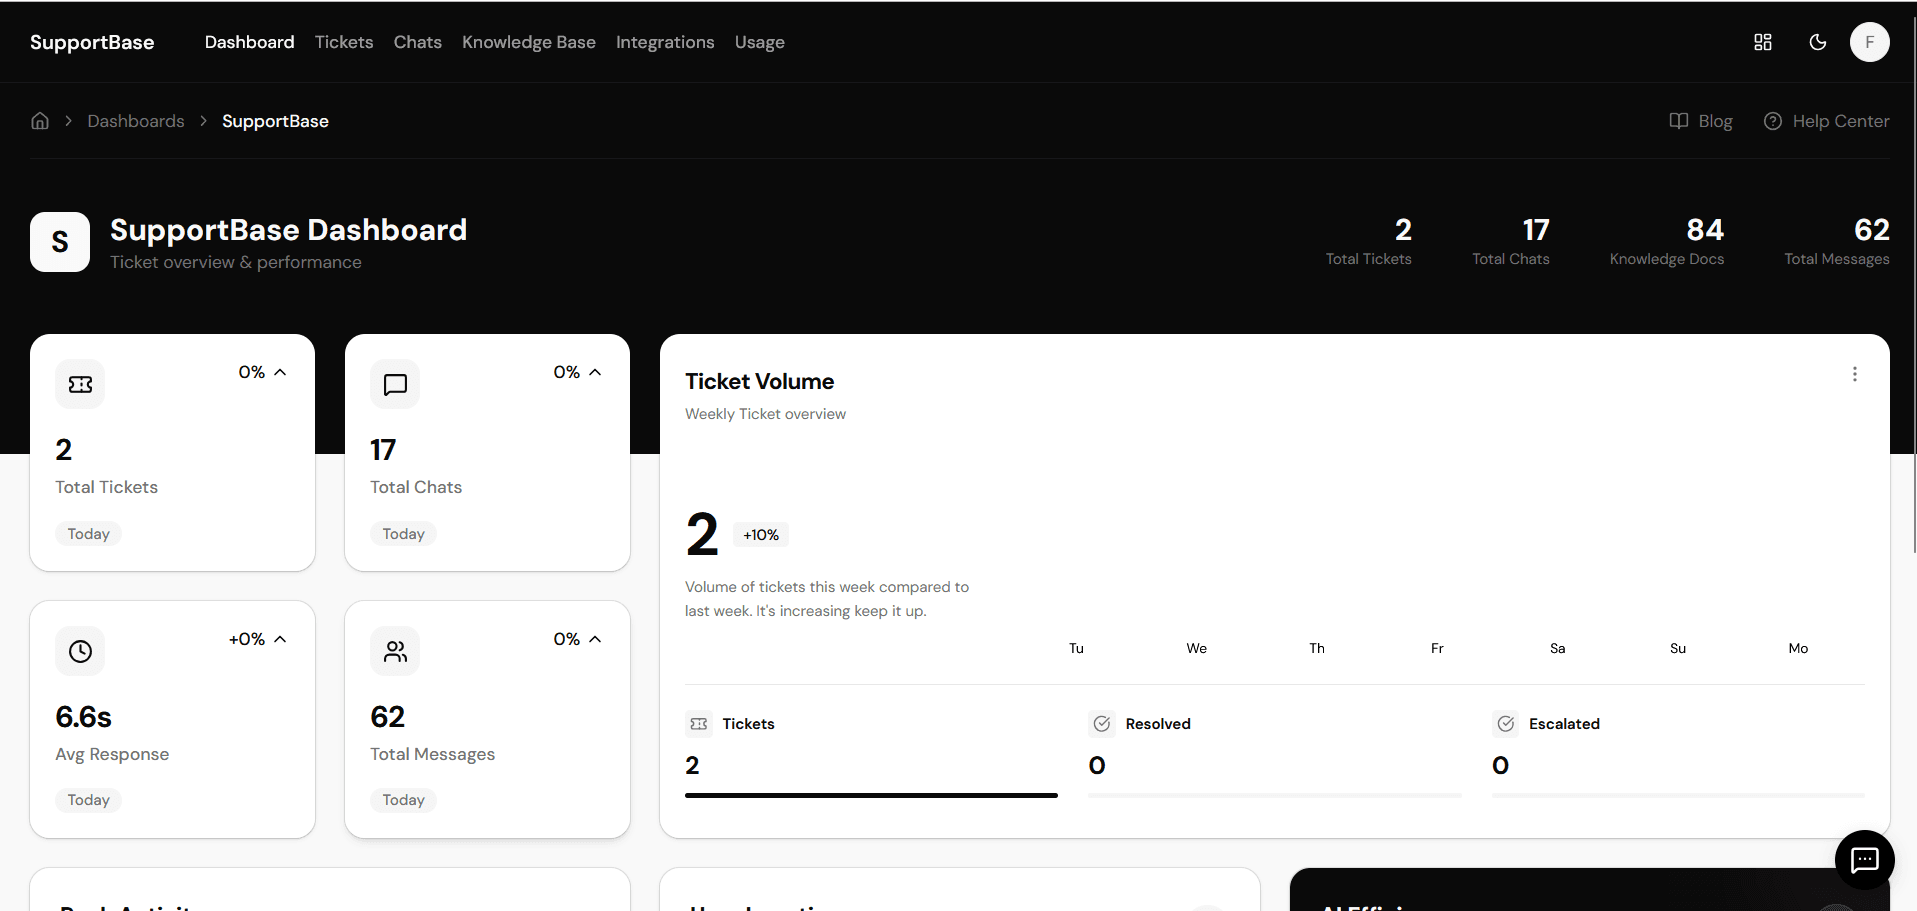Screen dimensions: 1917x911
Task: Expand the 0% chevron on Total Chats card
Action: [595, 371]
